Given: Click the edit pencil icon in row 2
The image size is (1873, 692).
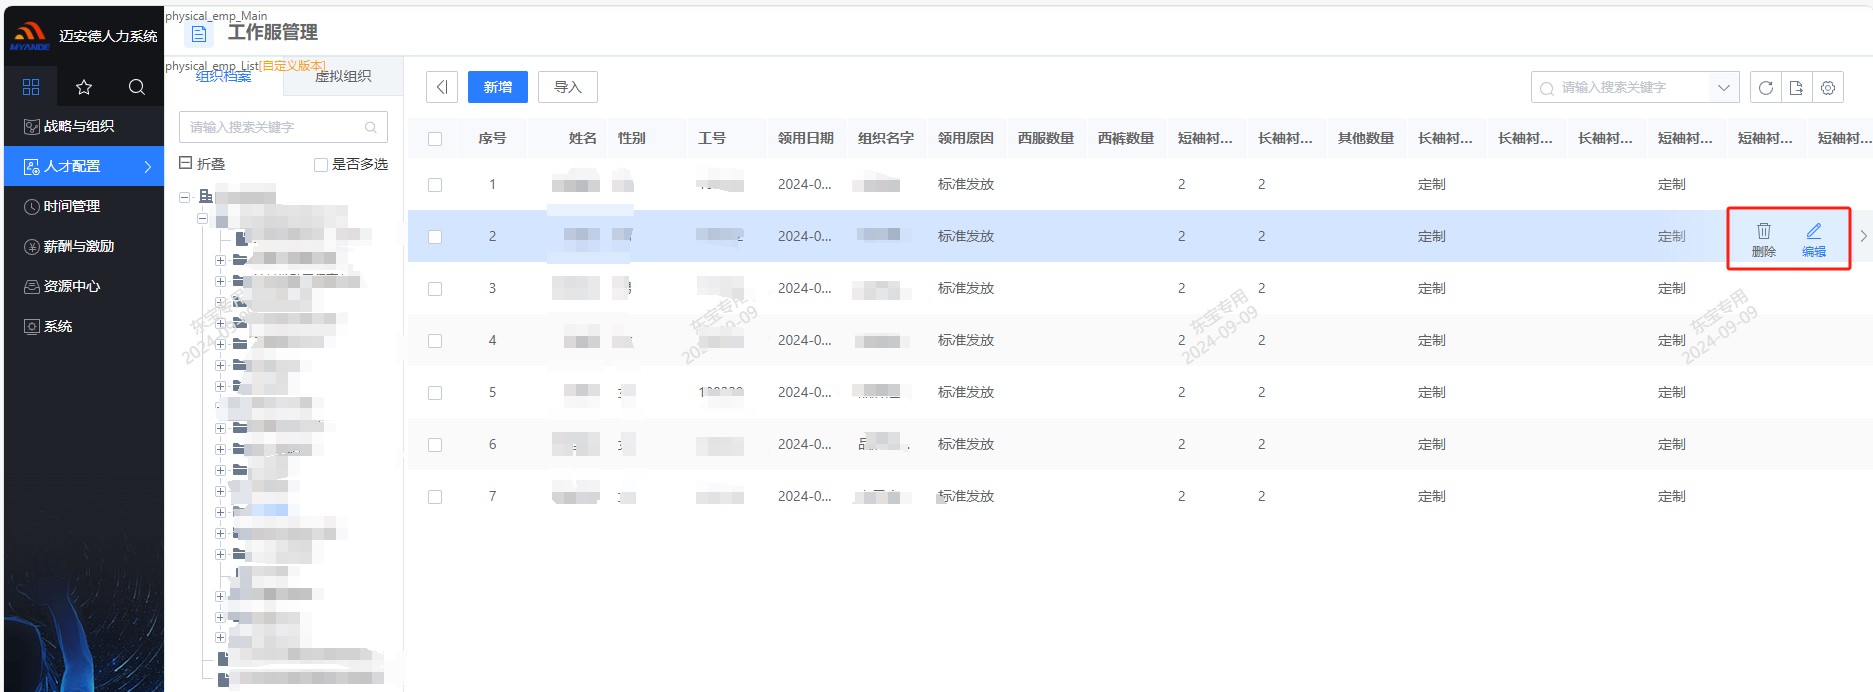Looking at the screenshot, I should [1813, 232].
